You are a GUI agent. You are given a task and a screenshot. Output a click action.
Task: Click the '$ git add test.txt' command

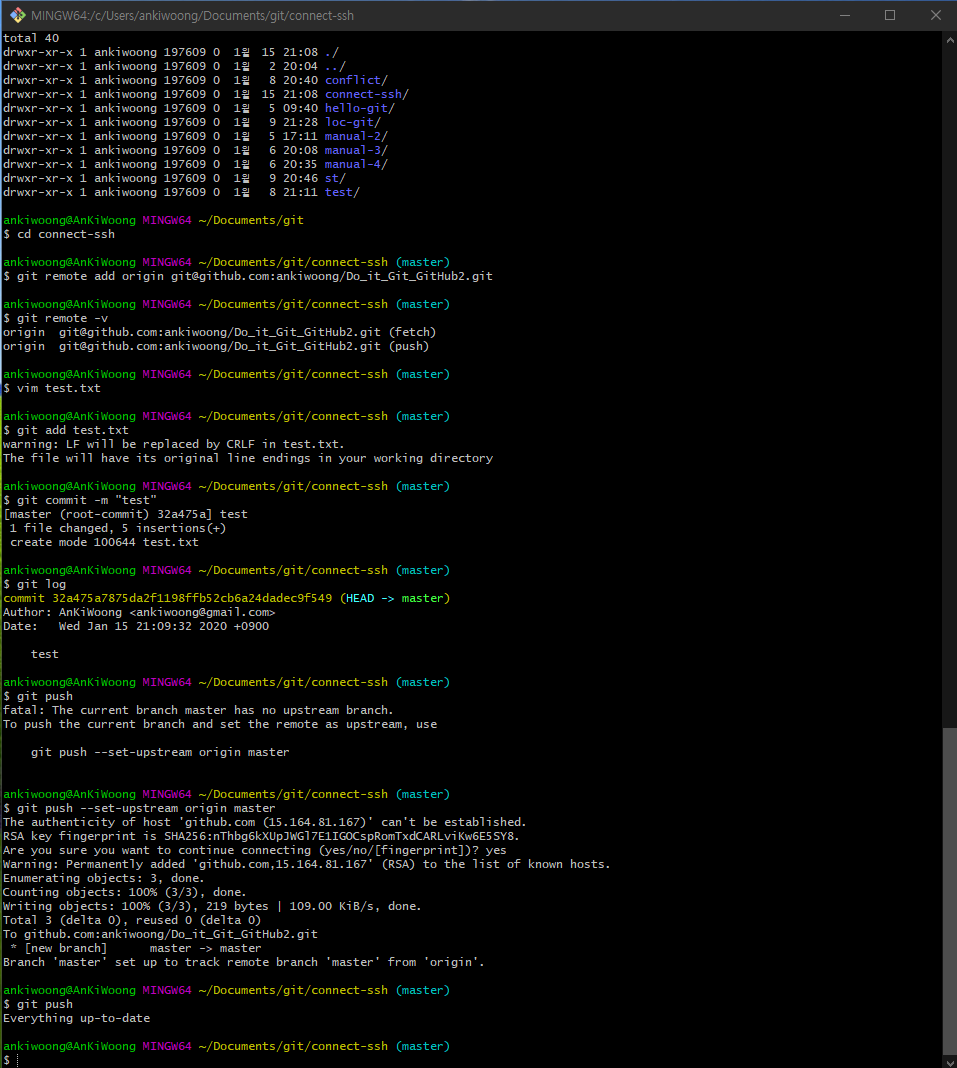click(x=66, y=430)
